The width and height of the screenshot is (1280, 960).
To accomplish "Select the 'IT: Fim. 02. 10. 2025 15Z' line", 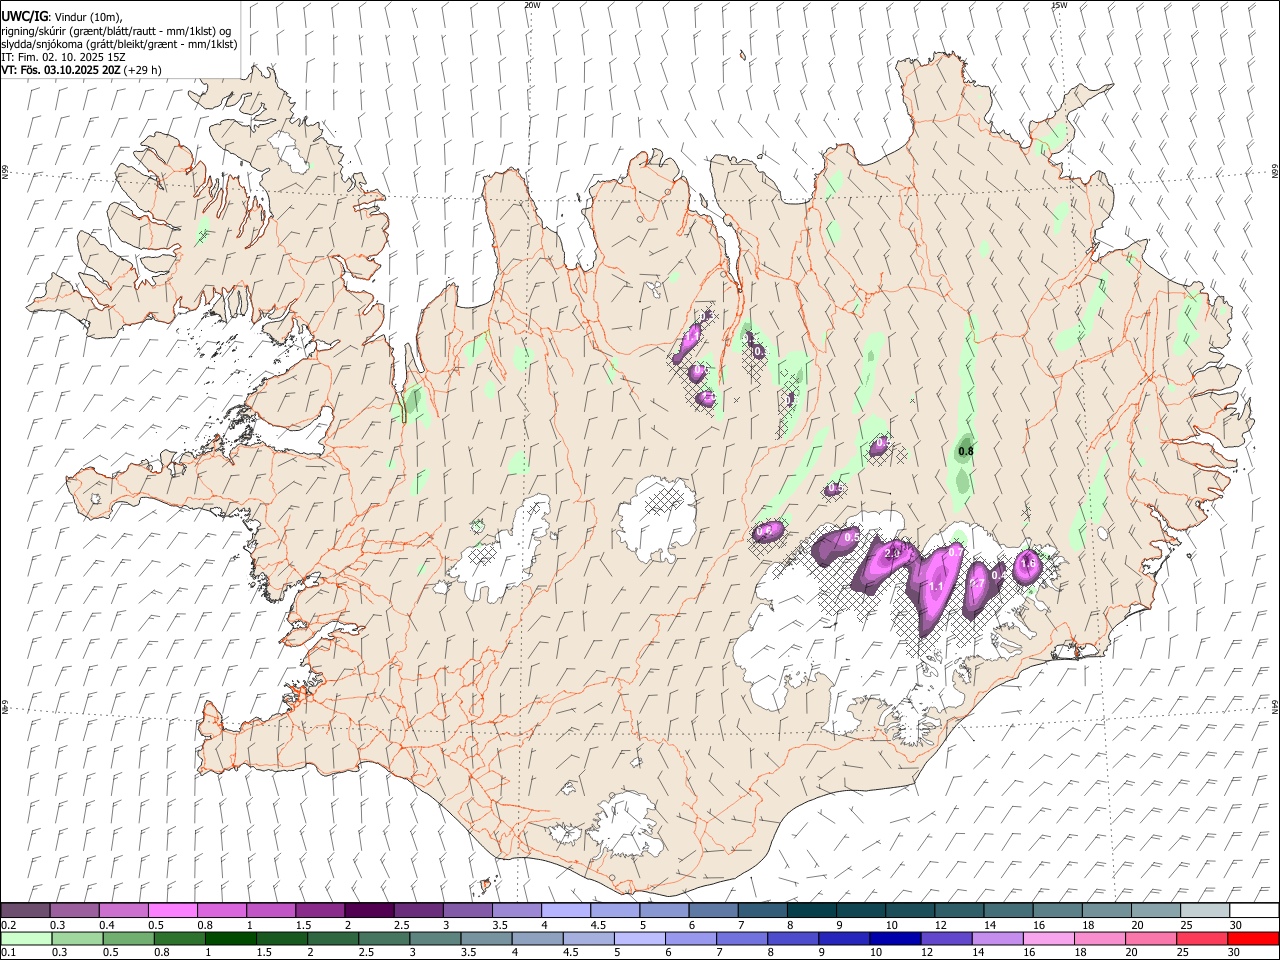I will 63,57.
